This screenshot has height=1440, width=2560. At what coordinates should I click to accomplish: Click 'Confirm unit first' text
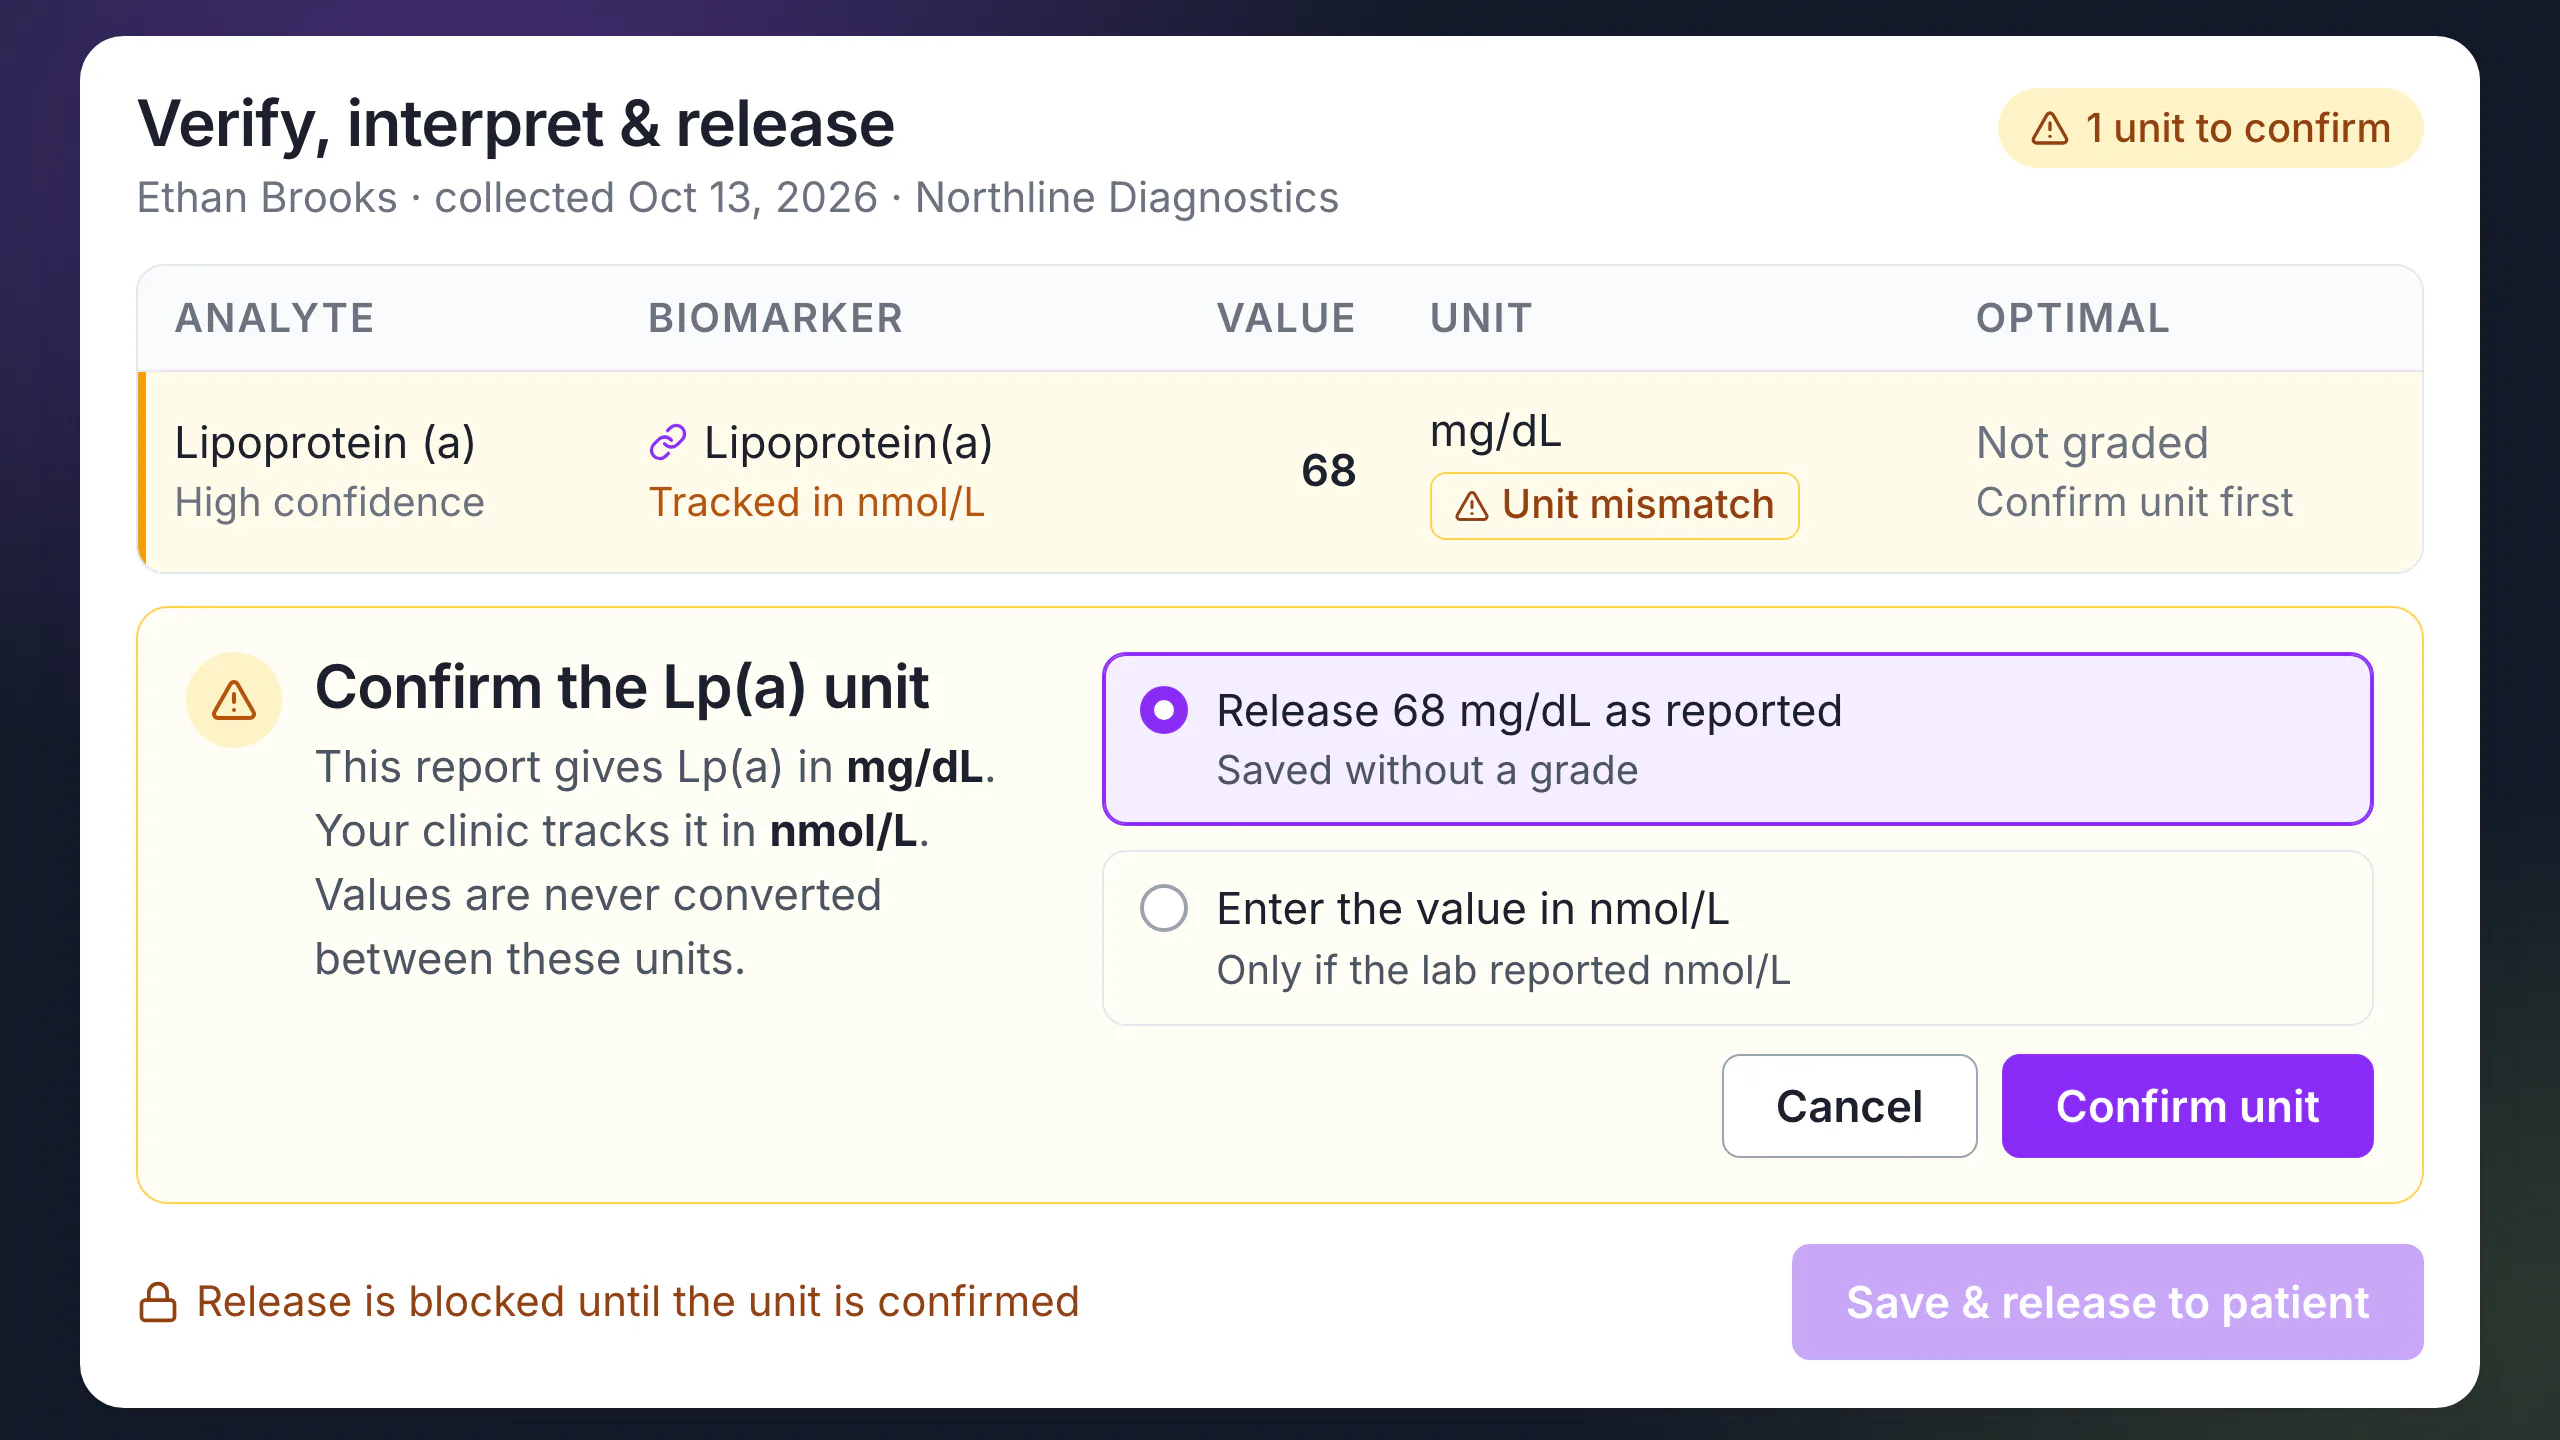[2134, 502]
